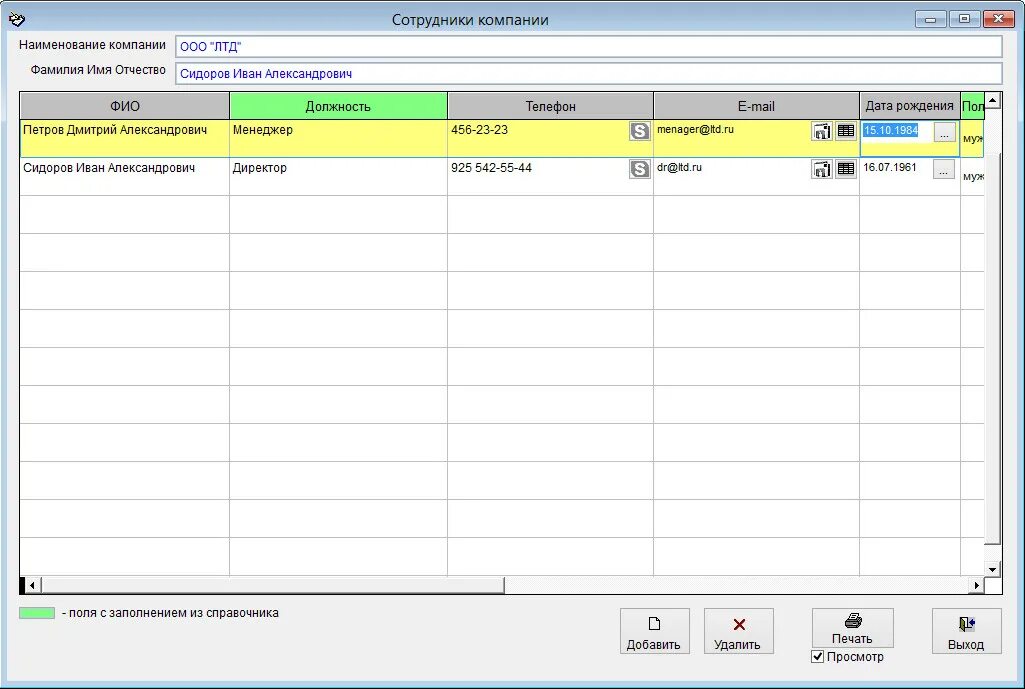This screenshot has height=689, width=1025.
Task: Open date picker for 16.07.1961
Action: tap(944, 169)
